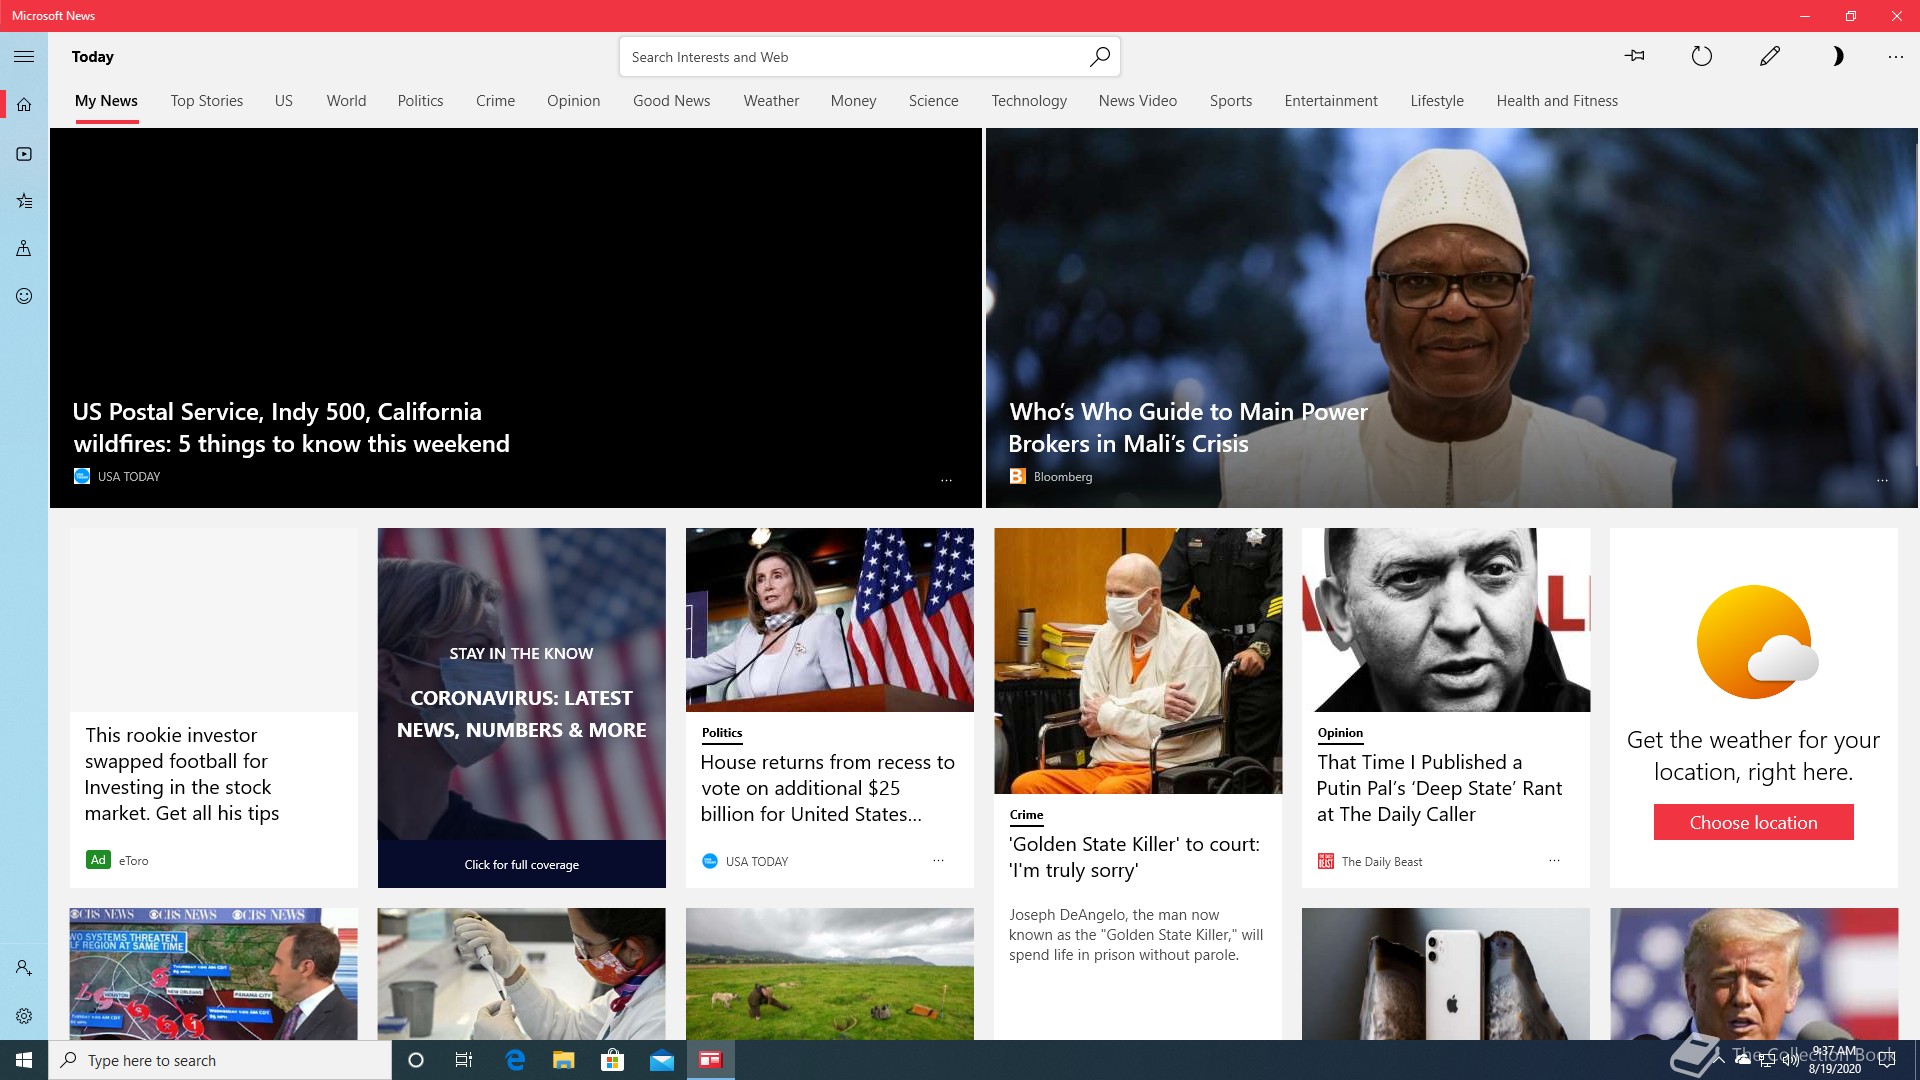Open US Postal Service, Indy 500 headline
This screenshot has width=1920, height=1080.
(291, 427)
